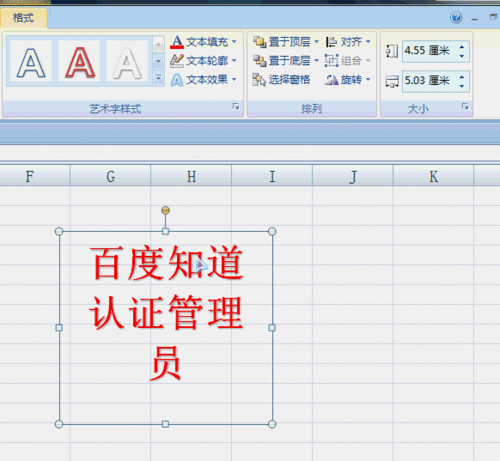
Task: Click the 旋转 rotate icon
Action: (331, 80)
